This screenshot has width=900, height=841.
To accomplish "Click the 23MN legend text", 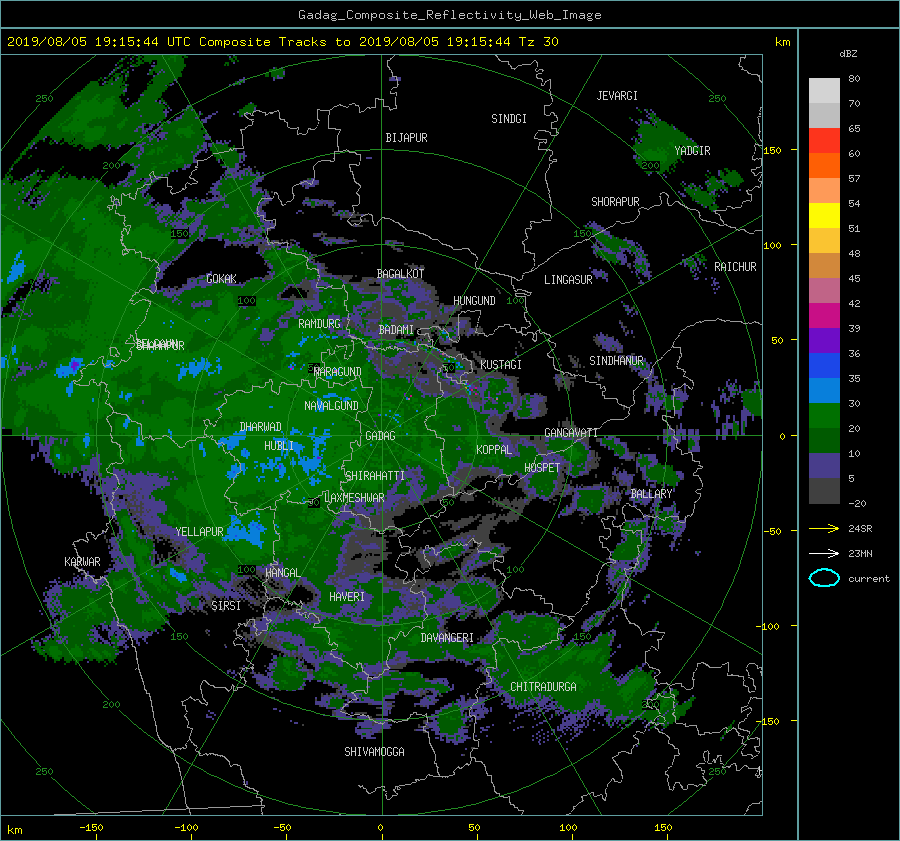I will 860,554.
